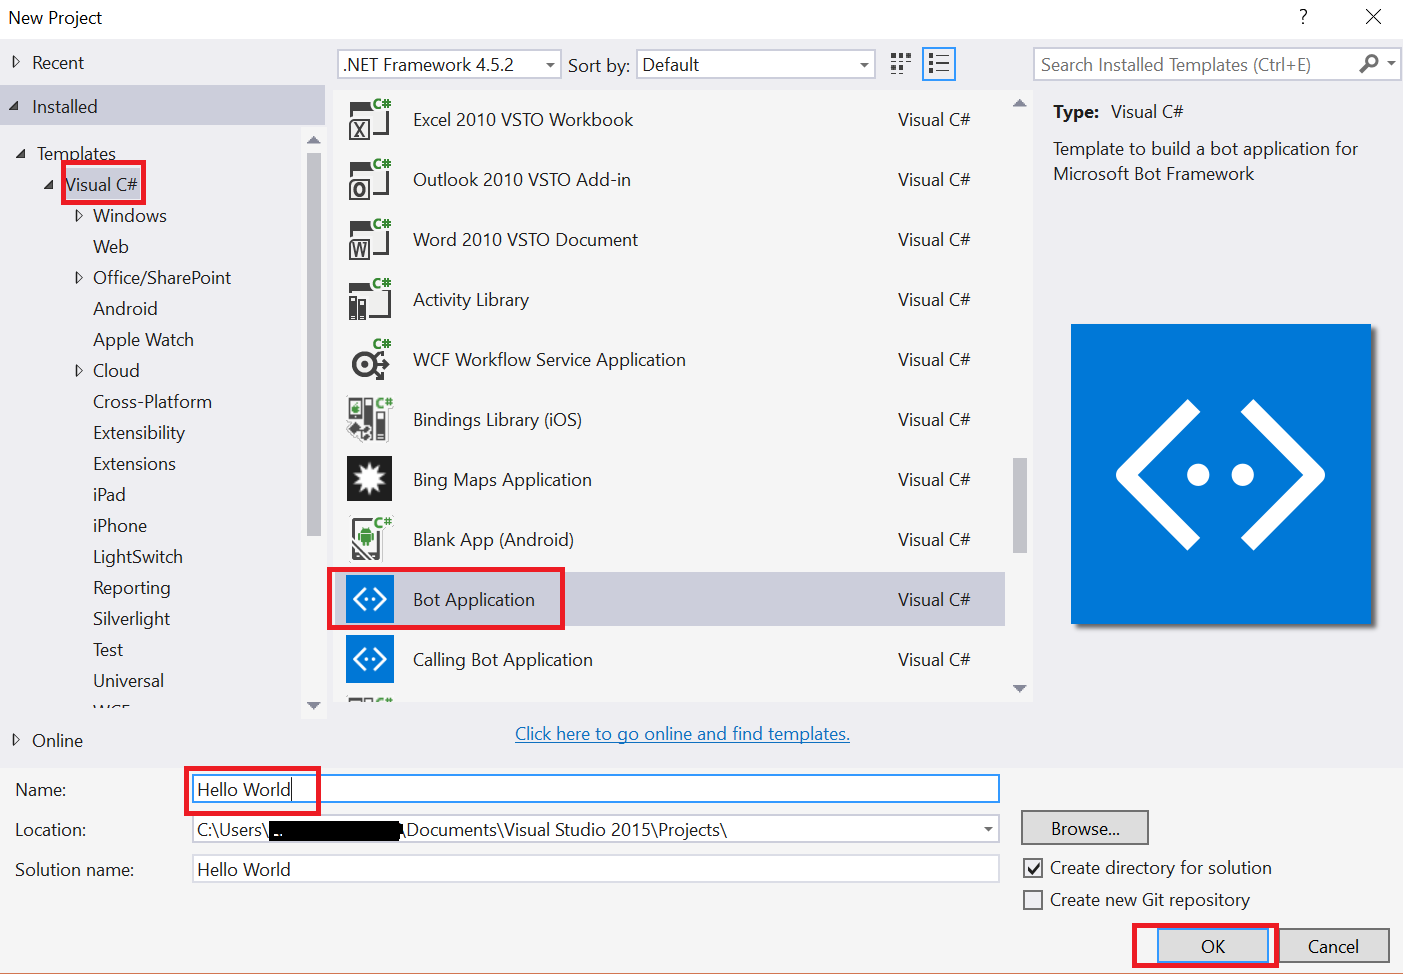
Task: Open the dialog help question mark
Action: [1302, 17]
